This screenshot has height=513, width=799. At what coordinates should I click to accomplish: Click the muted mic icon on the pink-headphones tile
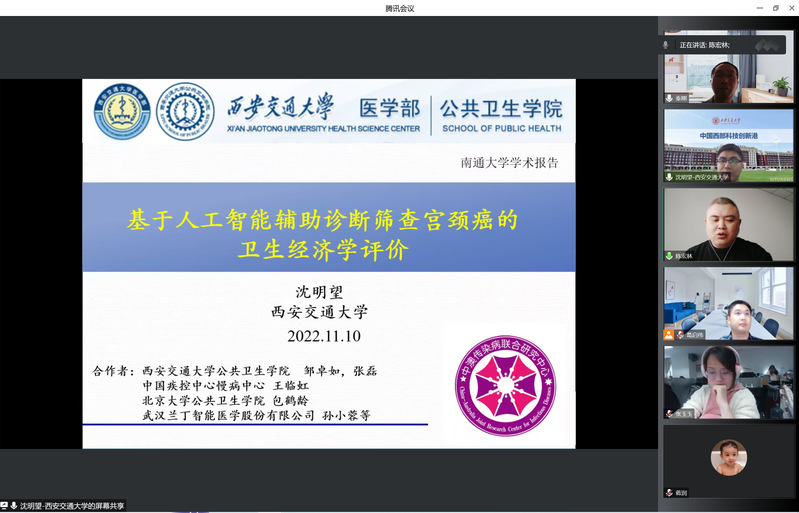(669, 414)
